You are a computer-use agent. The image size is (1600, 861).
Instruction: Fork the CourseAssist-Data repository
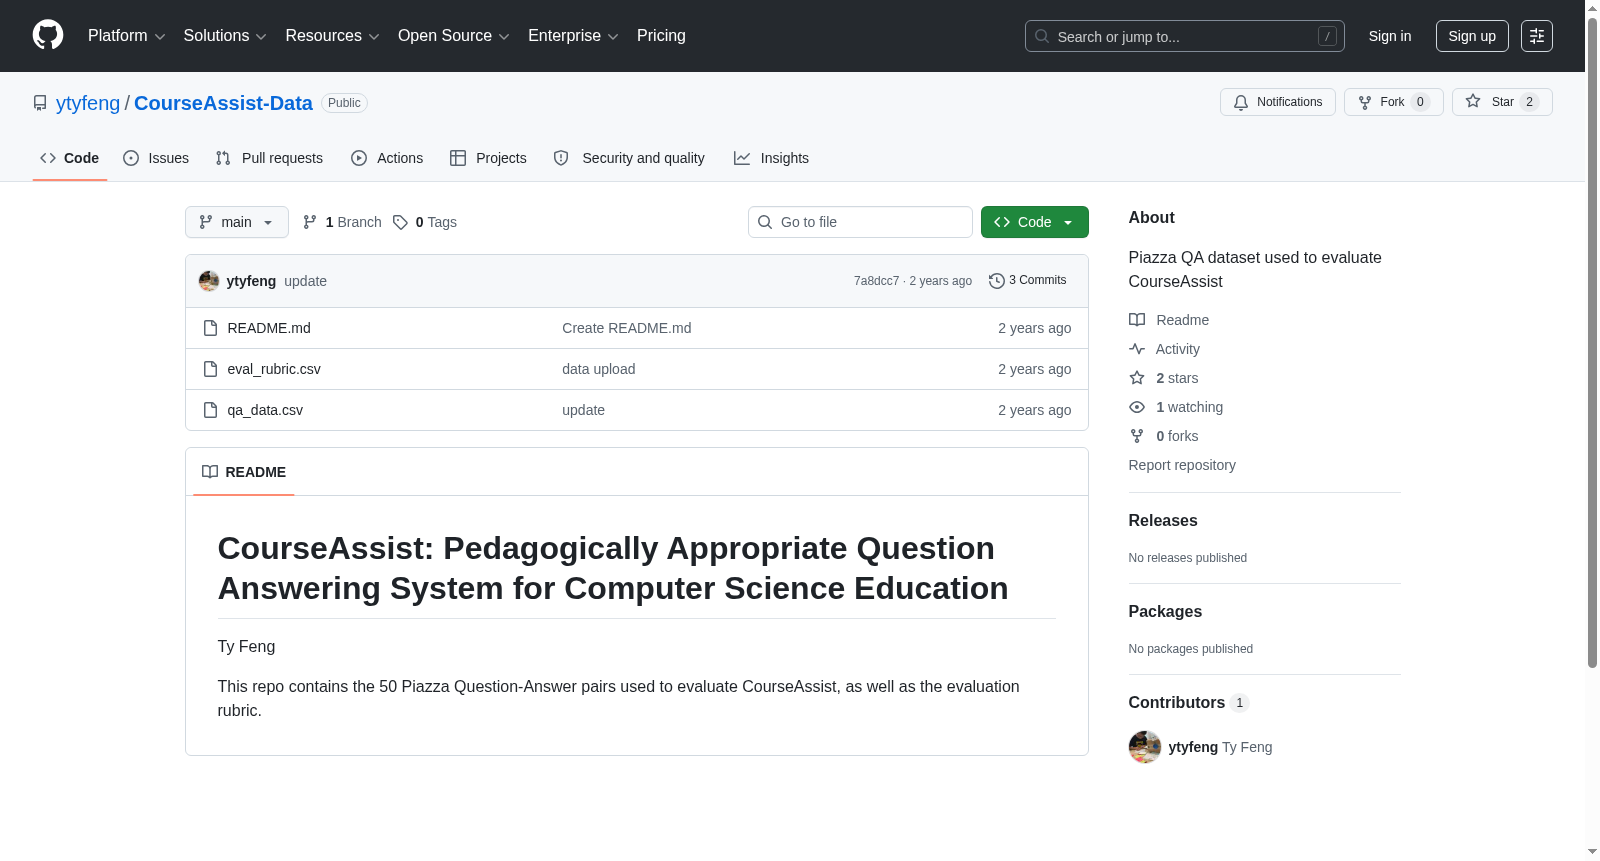(x=1393, y=102)
